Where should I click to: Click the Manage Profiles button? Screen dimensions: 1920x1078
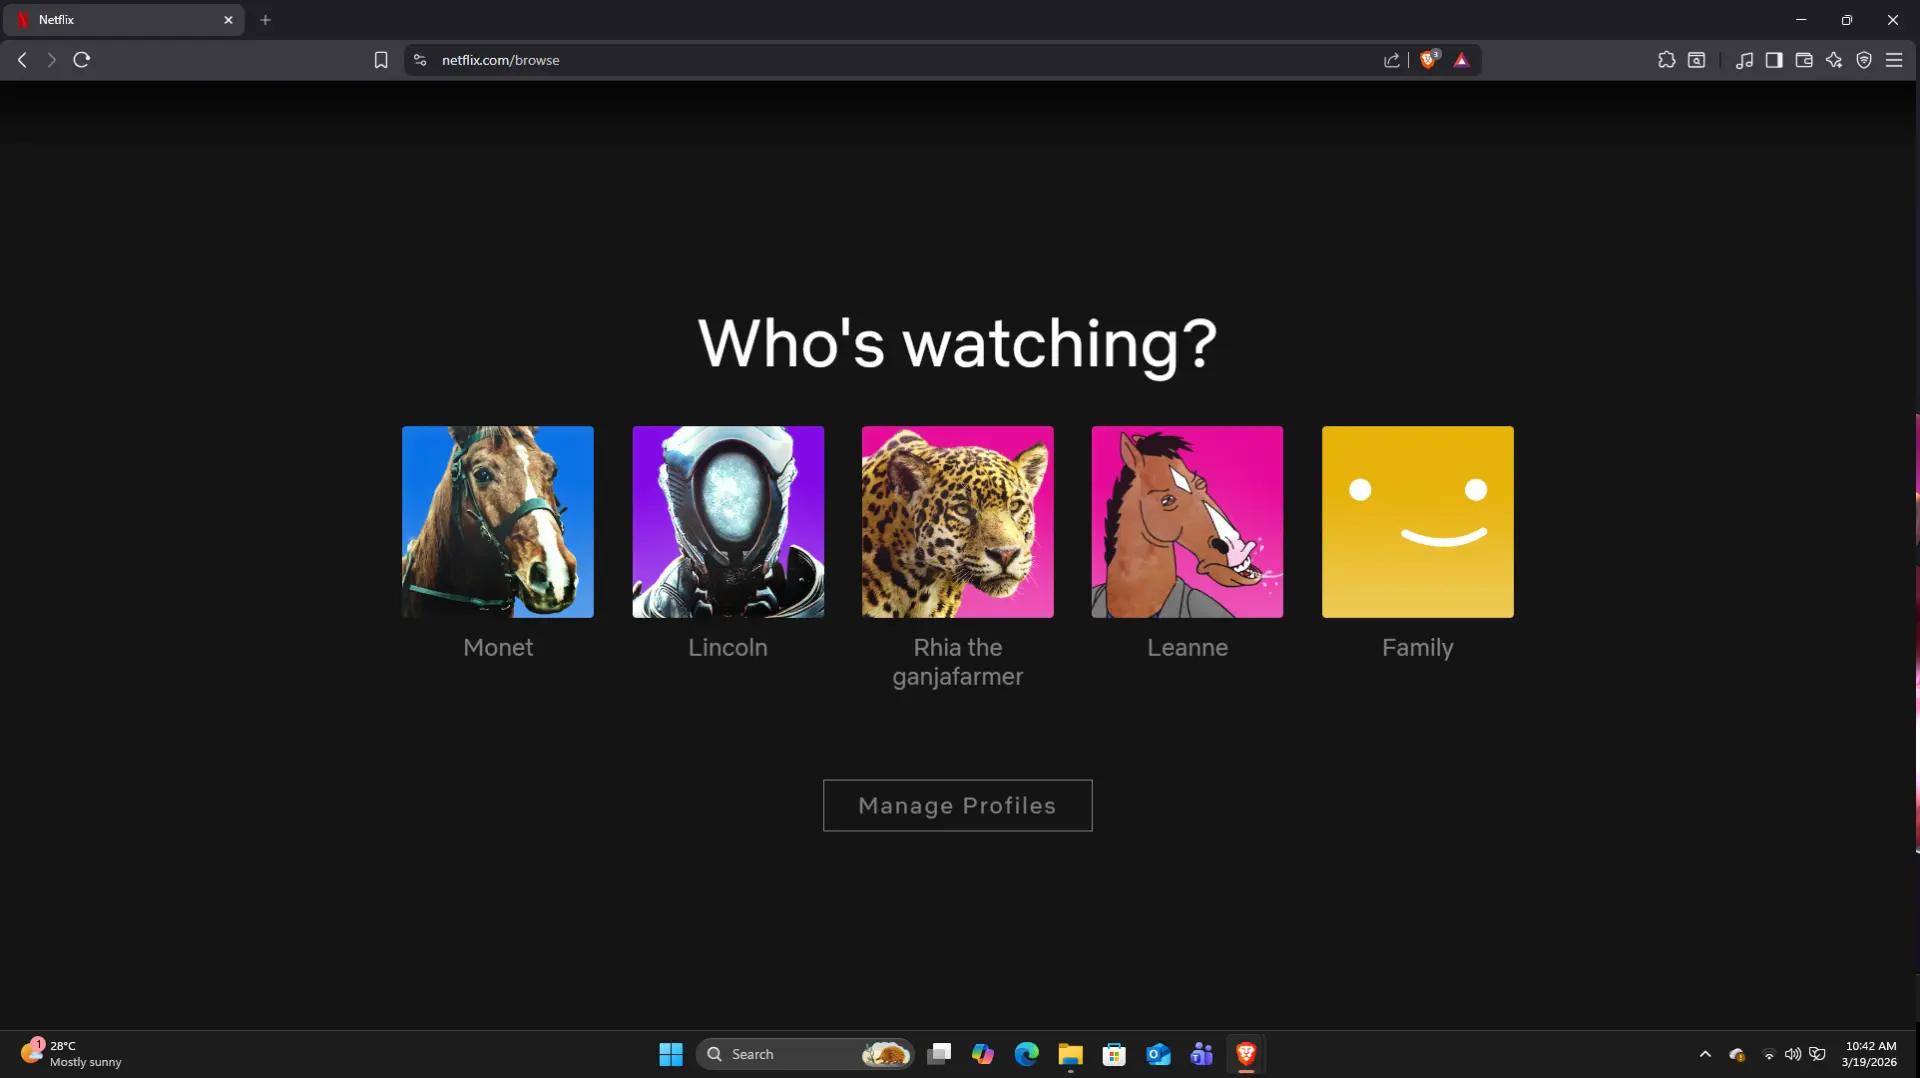pos(958,805)
